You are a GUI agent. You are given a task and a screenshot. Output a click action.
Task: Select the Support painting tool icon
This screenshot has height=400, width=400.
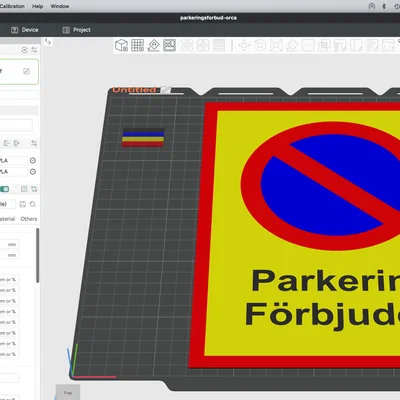click(340, 45)
